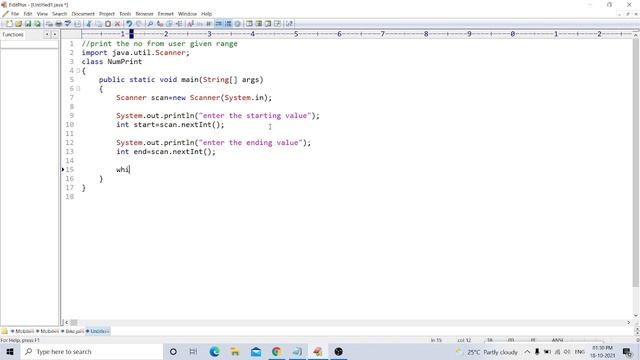This screenshot has width=640, height=360.
Task: Open Microsoft Edge from the taskbar
Action: point(214,351)
